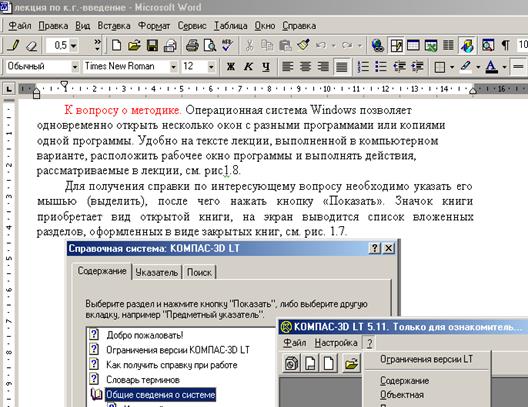Open Настройка menu in KOMPAS window

click(336, 343)
